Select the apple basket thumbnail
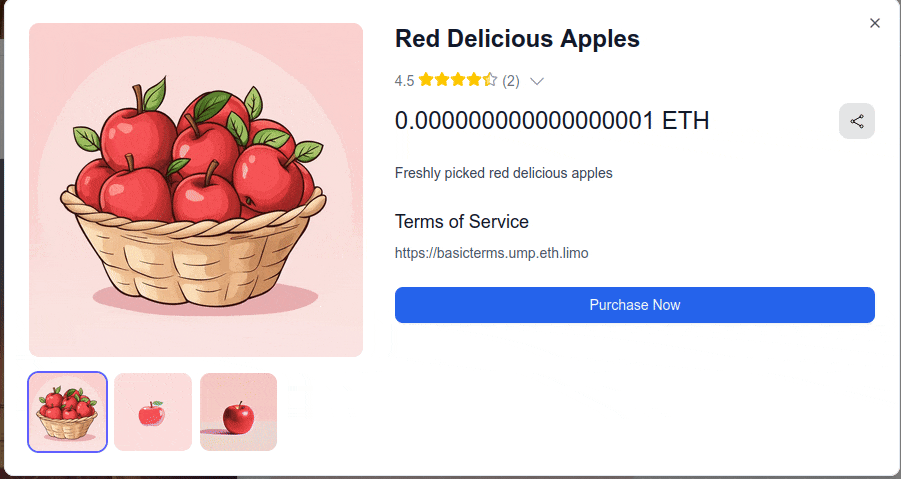The height and width of the screenshot is (479, 901). [x=68, y=412]
